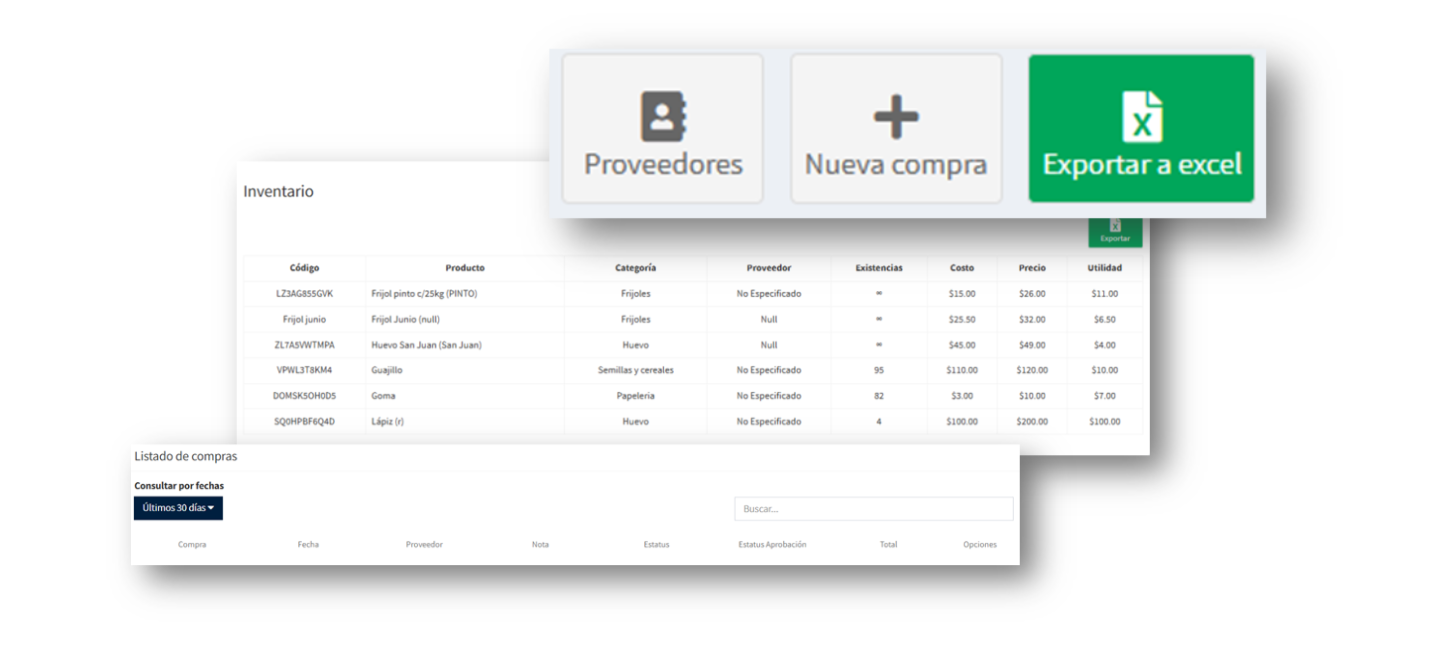
Task: Click the Buscar search field
Action: click(x=873, y=509)
